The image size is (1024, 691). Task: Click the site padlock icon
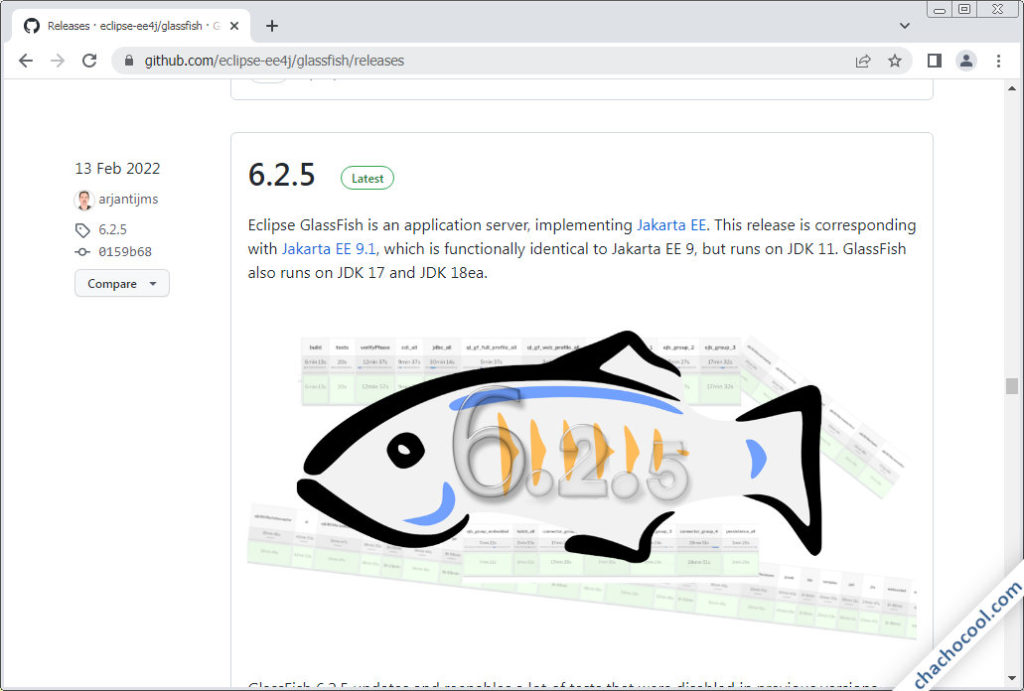pyautogui.click(x=129, y=61)
